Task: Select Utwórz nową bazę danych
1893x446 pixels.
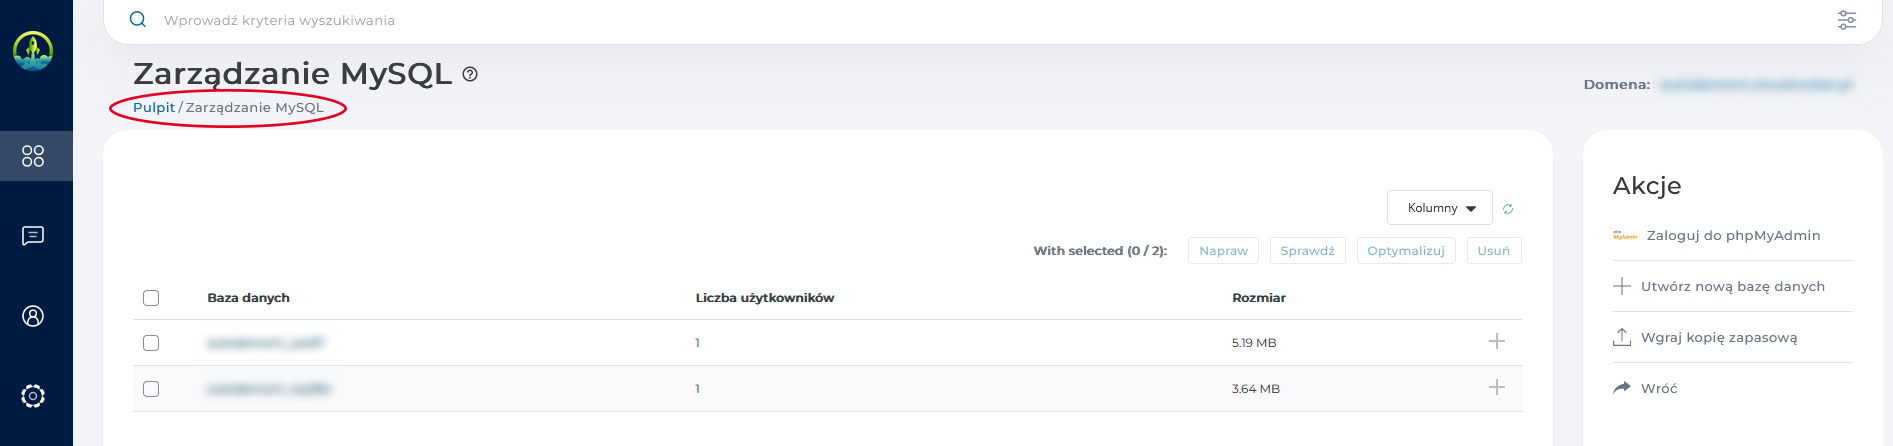Action: click(x=1732, y=287)
